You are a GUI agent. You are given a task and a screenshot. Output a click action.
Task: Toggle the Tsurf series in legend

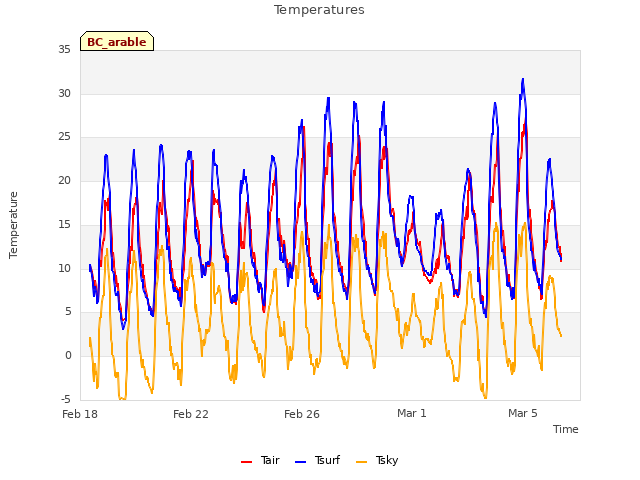[317, 460]
